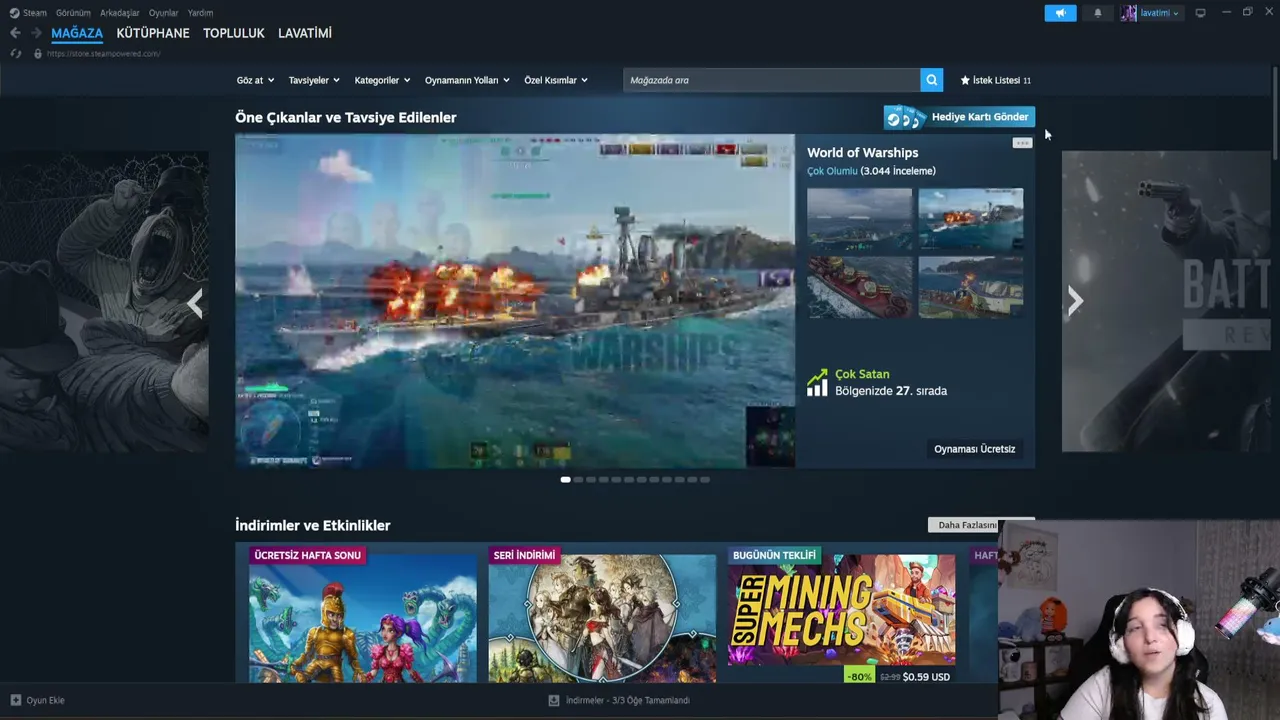
Task: Expand the Tavsiyeler dropdown
Action: (x=314, y=80)
